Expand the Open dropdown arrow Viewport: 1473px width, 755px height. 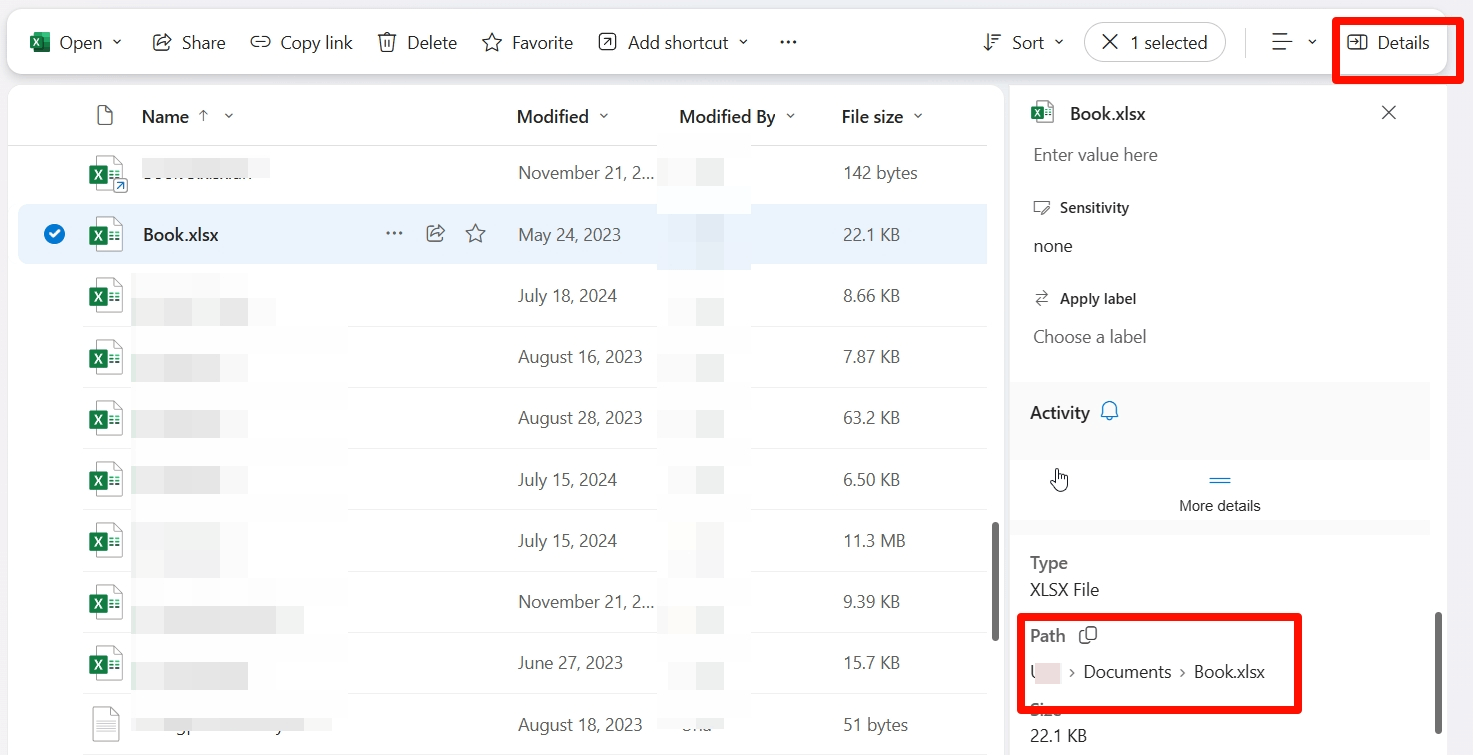[117, 42]
